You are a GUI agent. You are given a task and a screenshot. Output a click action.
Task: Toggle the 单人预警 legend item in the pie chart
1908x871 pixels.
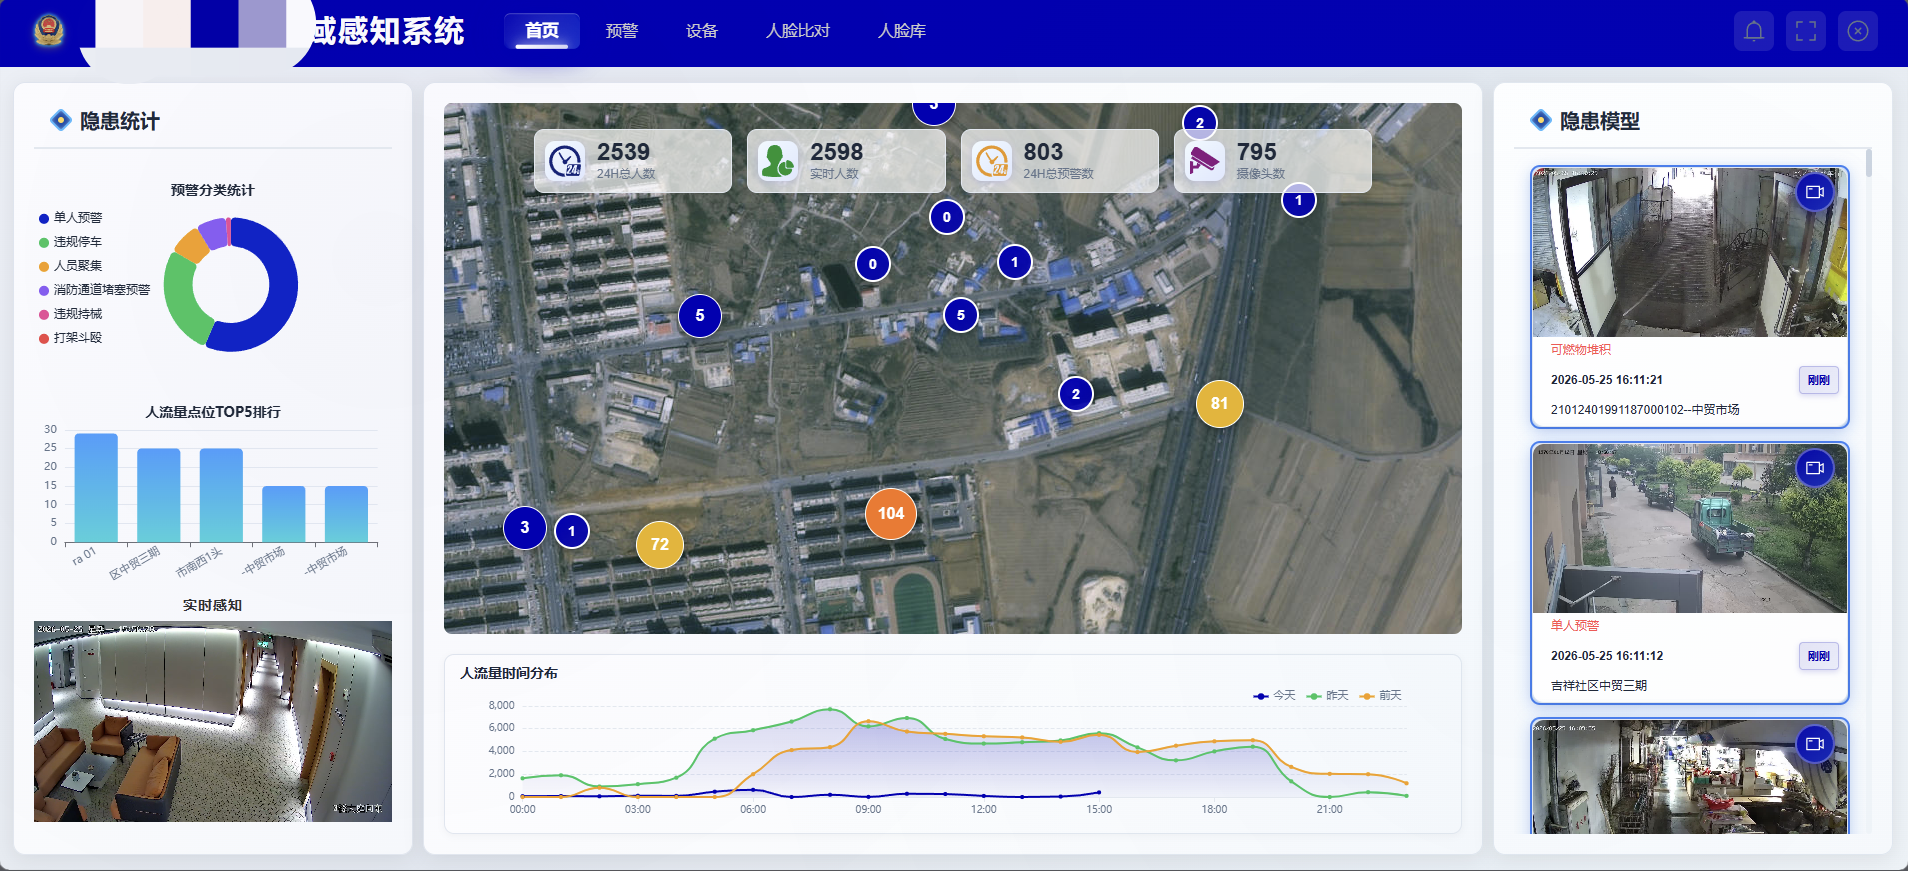point(70,218)
